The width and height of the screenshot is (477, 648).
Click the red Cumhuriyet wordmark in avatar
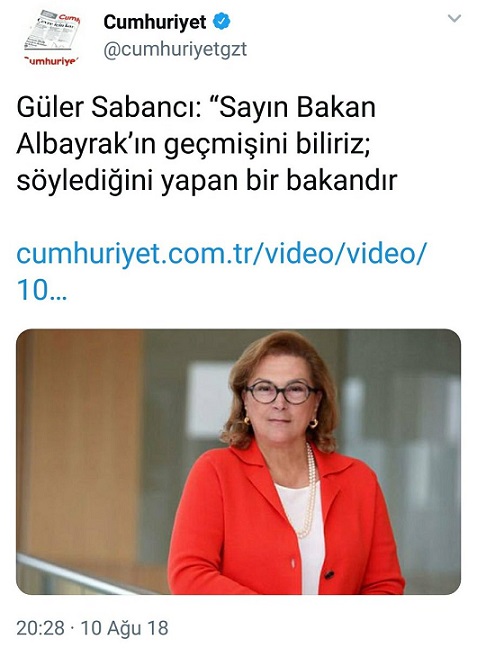(52, 61)
